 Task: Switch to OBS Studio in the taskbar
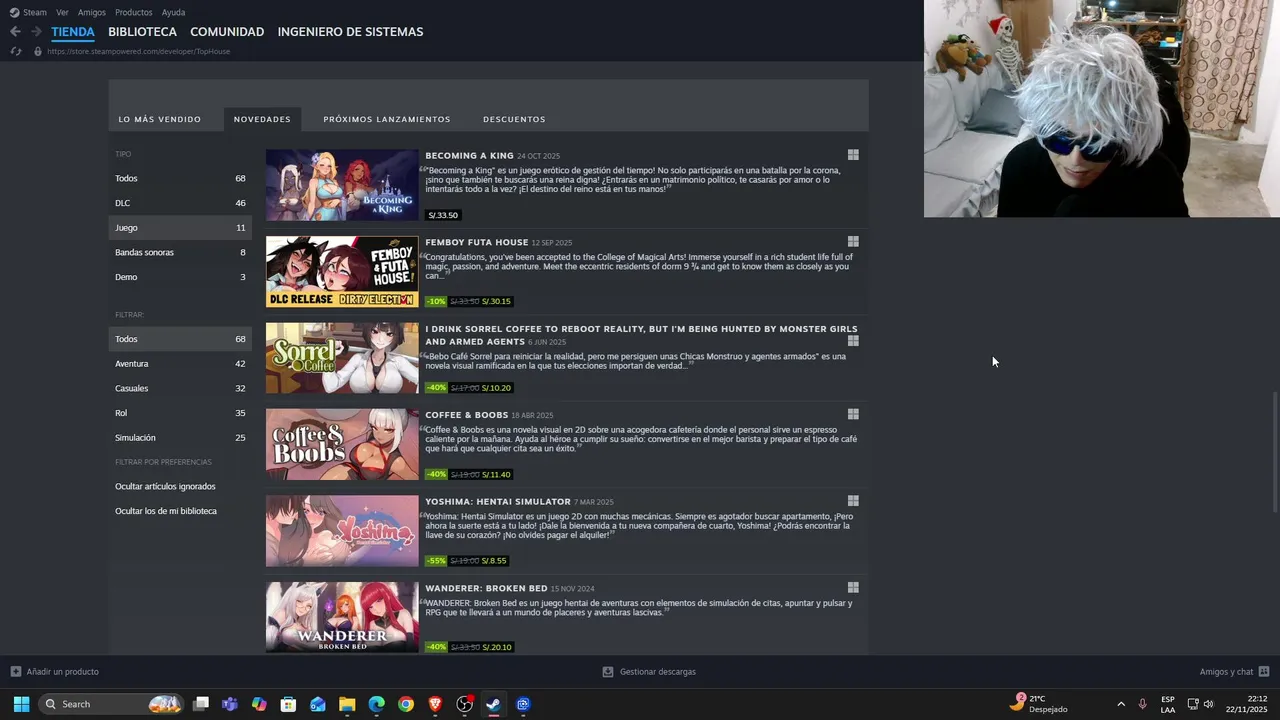[464, 704]
